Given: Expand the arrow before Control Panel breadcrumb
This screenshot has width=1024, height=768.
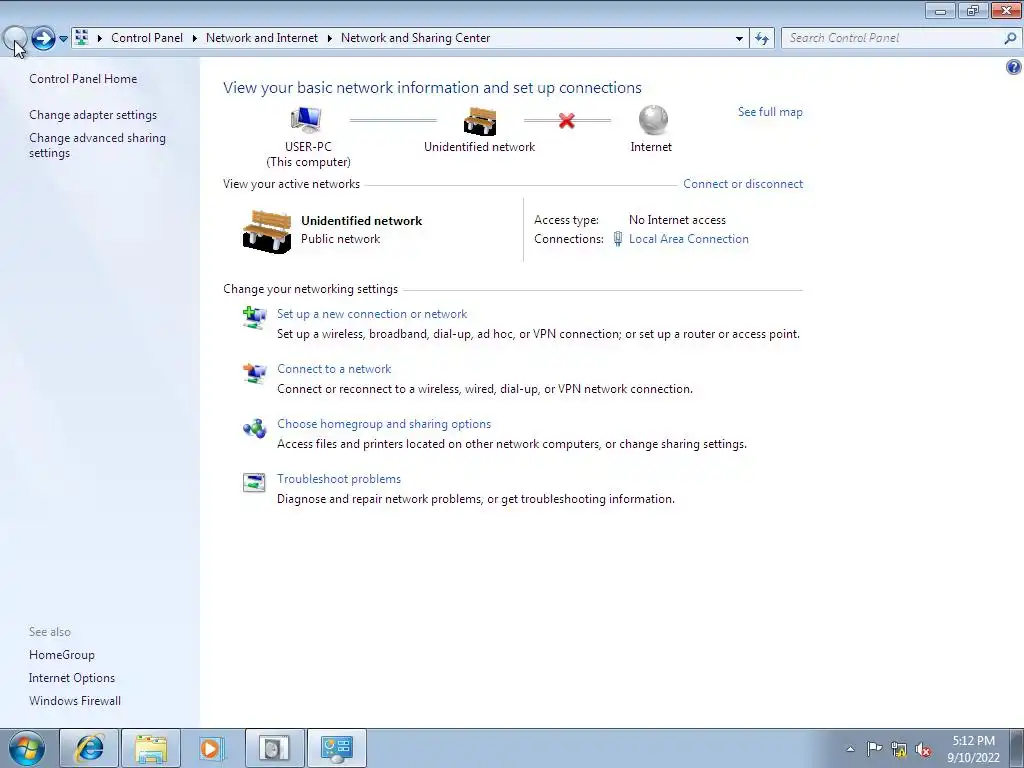Looking at the screenshot, I should (100, 38).
